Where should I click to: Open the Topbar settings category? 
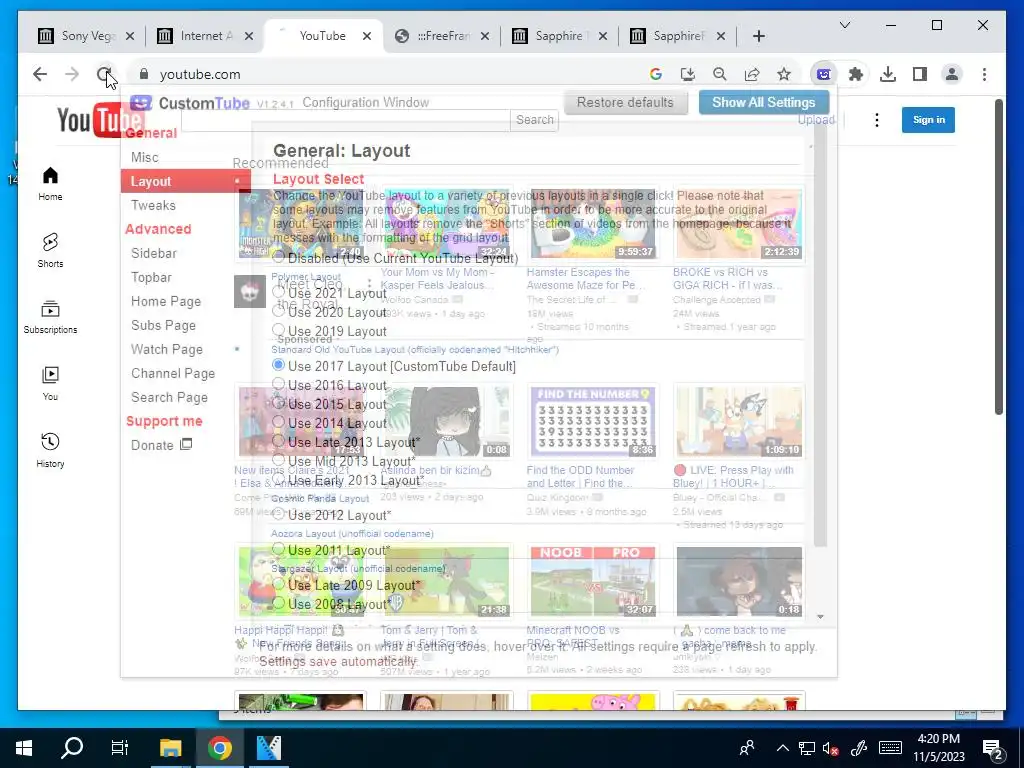pos(151,278)
